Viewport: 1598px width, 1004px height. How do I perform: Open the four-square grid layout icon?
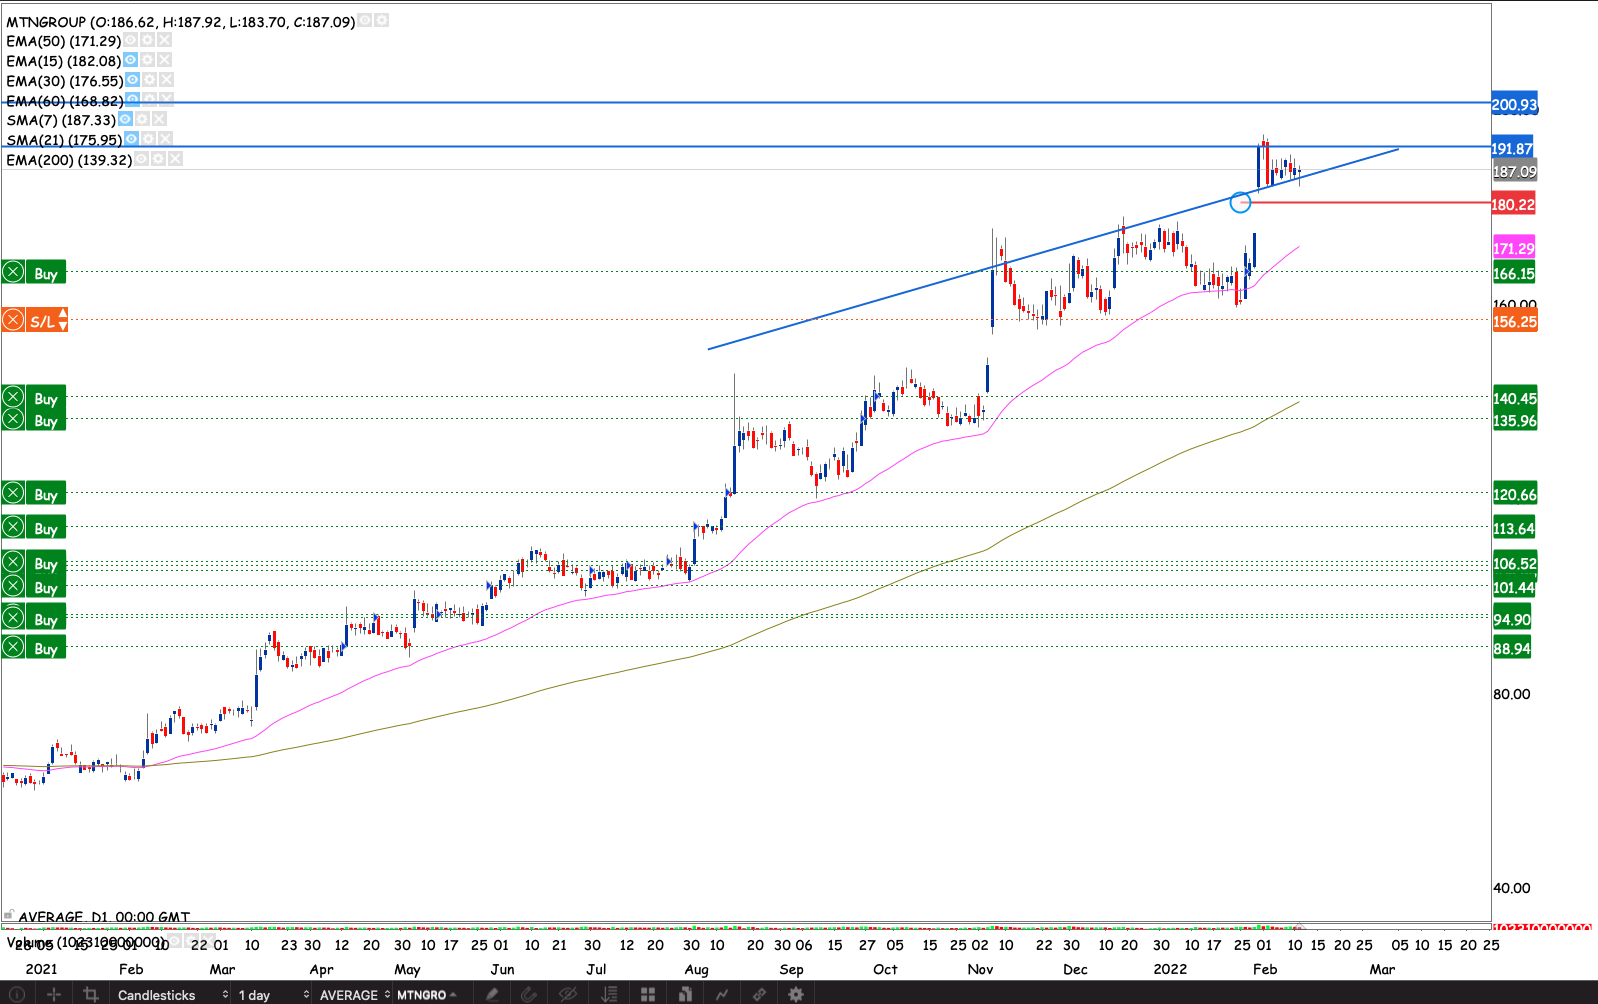click(648, 994)
